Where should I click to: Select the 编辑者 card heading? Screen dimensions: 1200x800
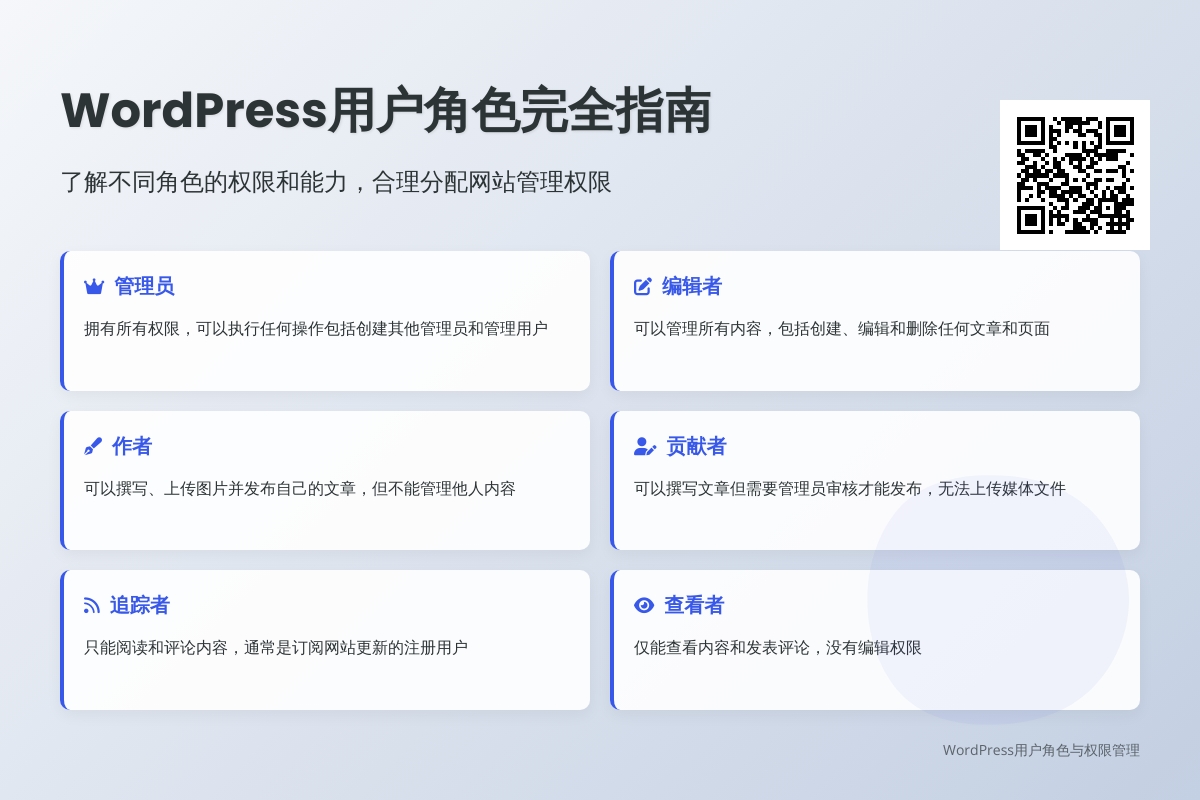[692, 287]
